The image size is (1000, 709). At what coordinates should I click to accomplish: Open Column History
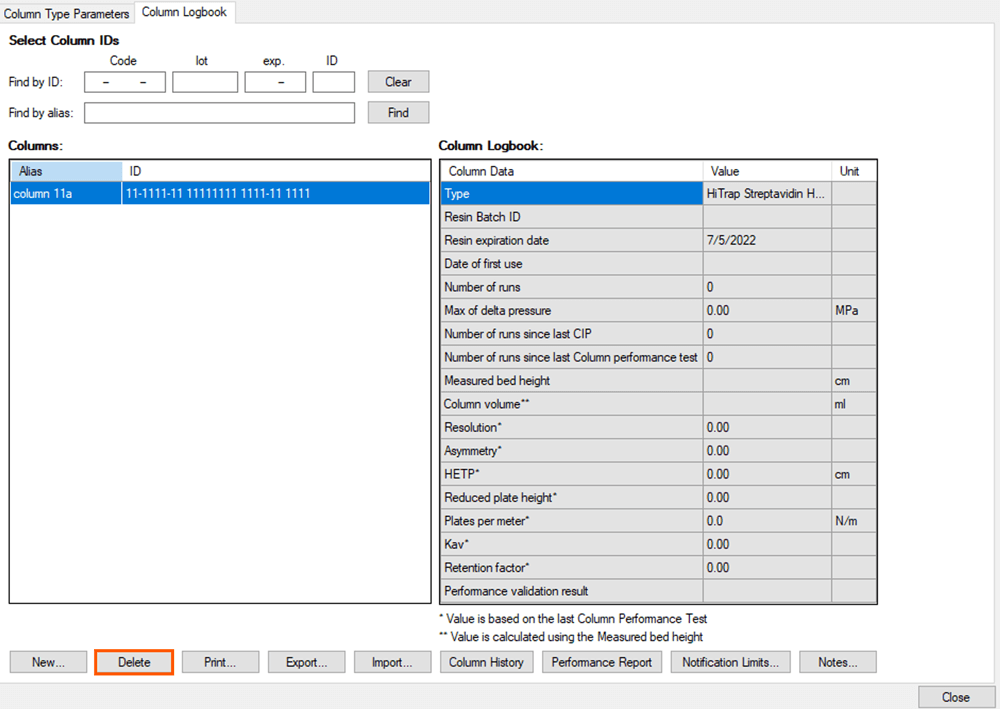tap(486, 662)
